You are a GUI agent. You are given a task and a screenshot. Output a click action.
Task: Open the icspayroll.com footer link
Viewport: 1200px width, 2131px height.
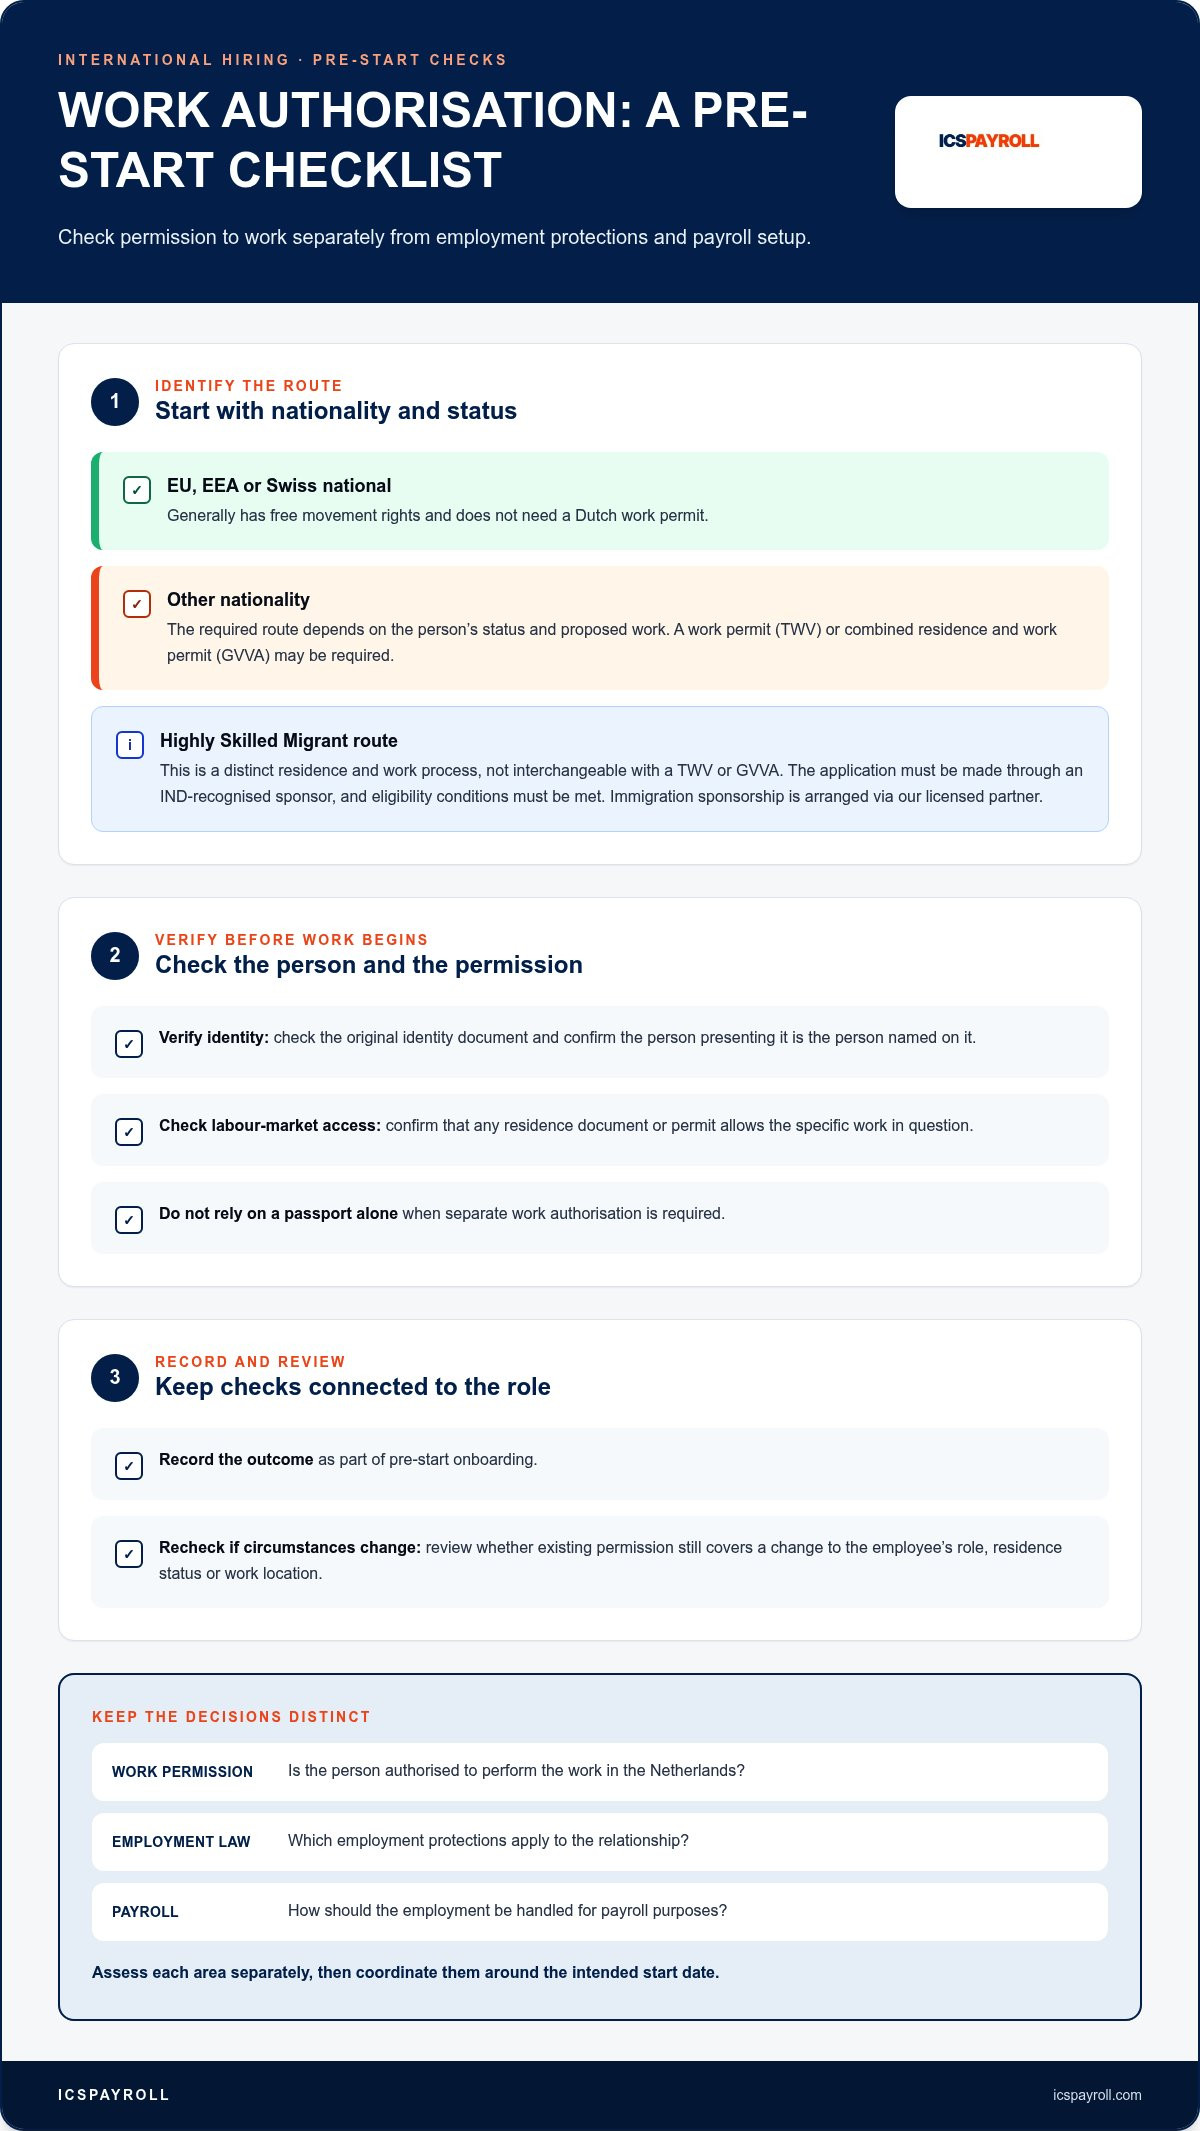coord(1097,2095)
